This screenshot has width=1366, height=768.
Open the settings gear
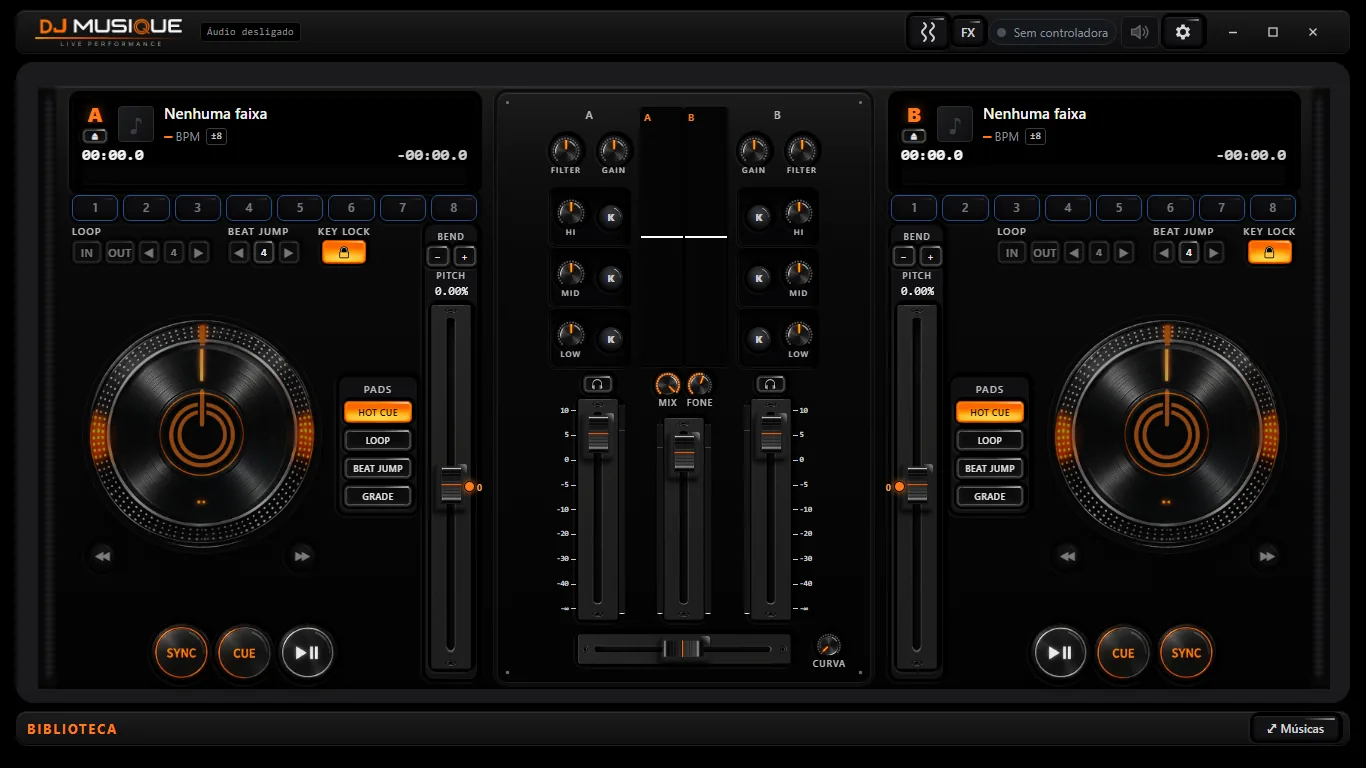click(x=1183, y=32)
